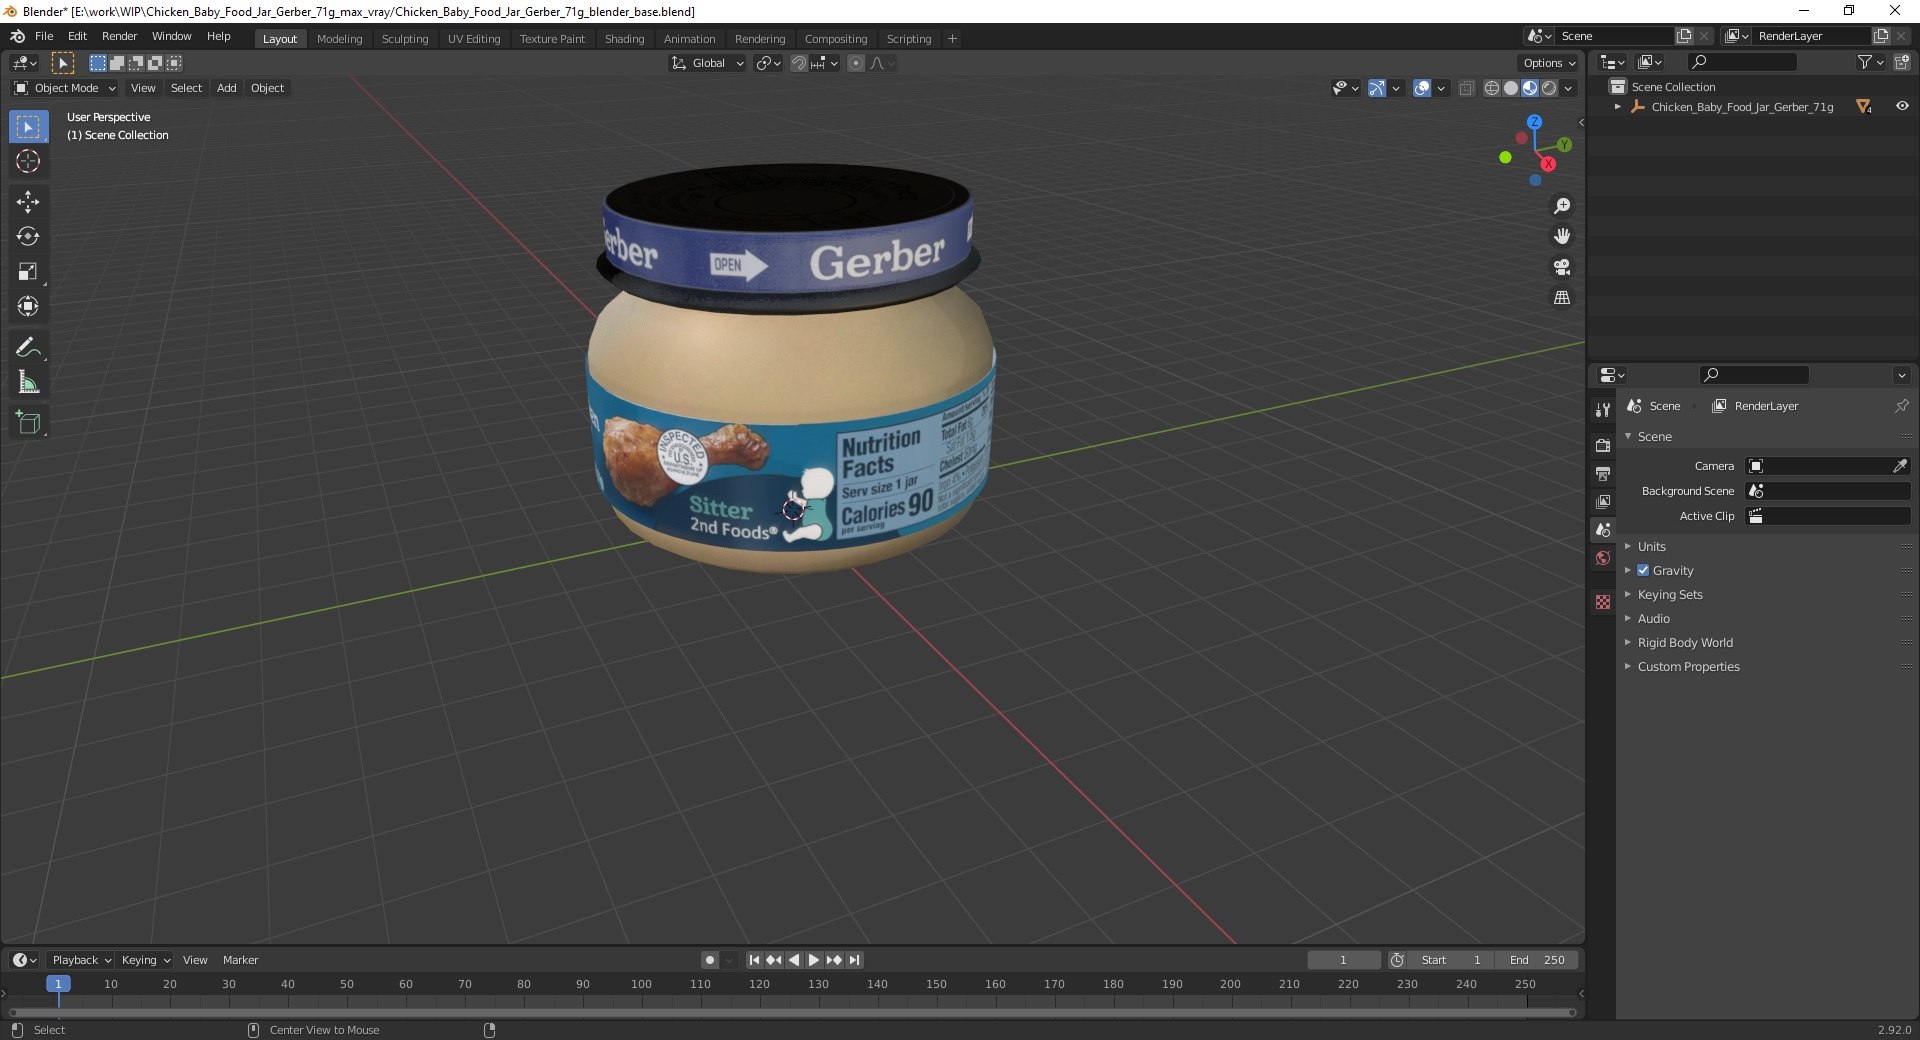Play the animation forward

coord(813,960)
